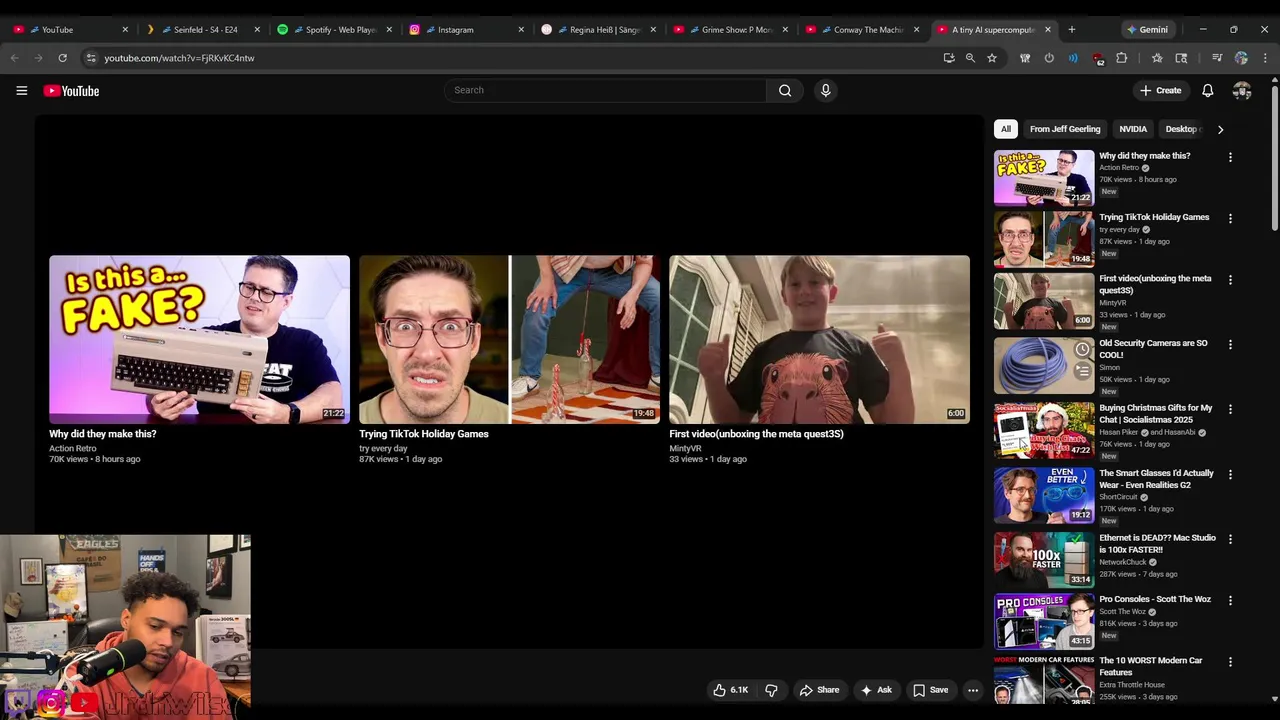This screenshot has height=720, width=1280.
Task: Click the Share button
Action: (819, 690)
